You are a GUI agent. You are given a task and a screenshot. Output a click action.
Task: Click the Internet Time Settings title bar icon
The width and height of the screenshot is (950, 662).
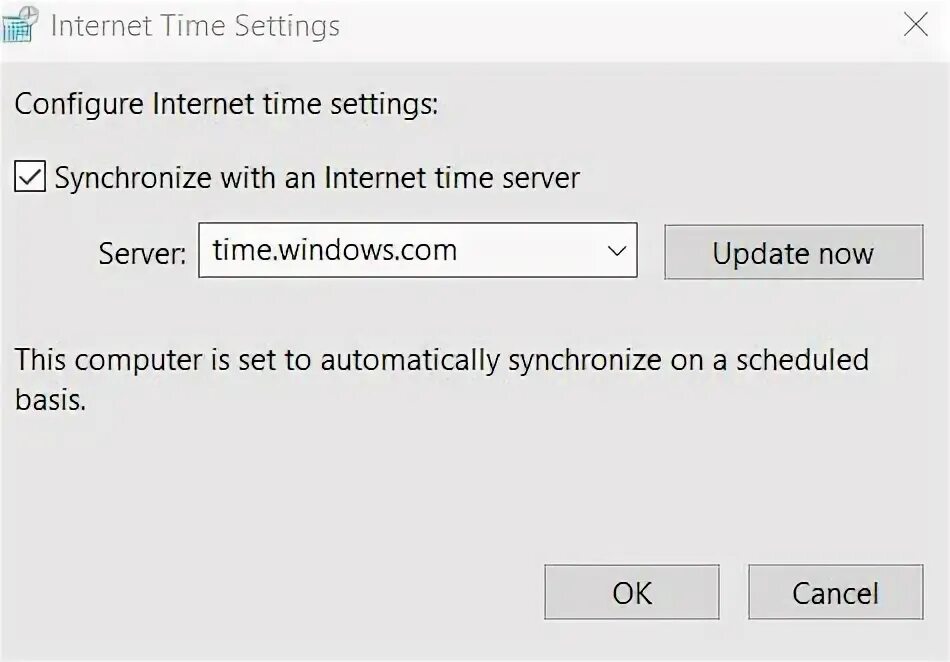tap(22, 25)
